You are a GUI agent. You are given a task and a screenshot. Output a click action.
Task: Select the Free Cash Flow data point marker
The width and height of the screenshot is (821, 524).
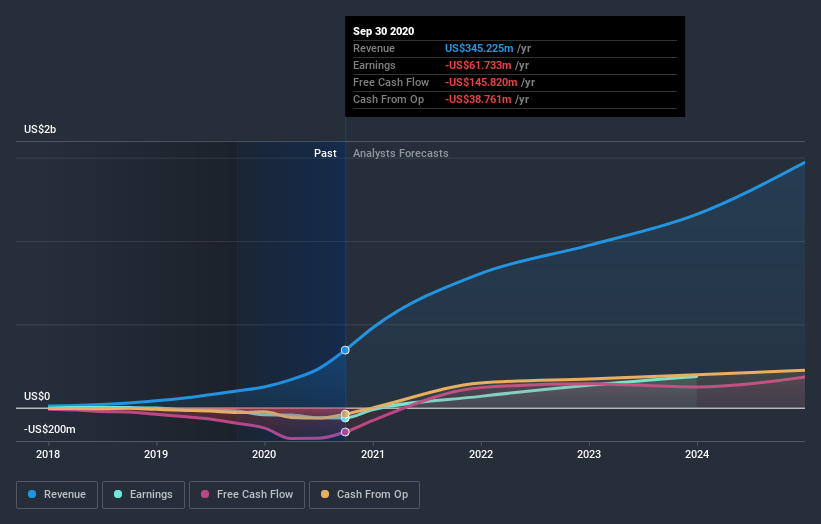[345, 432]
